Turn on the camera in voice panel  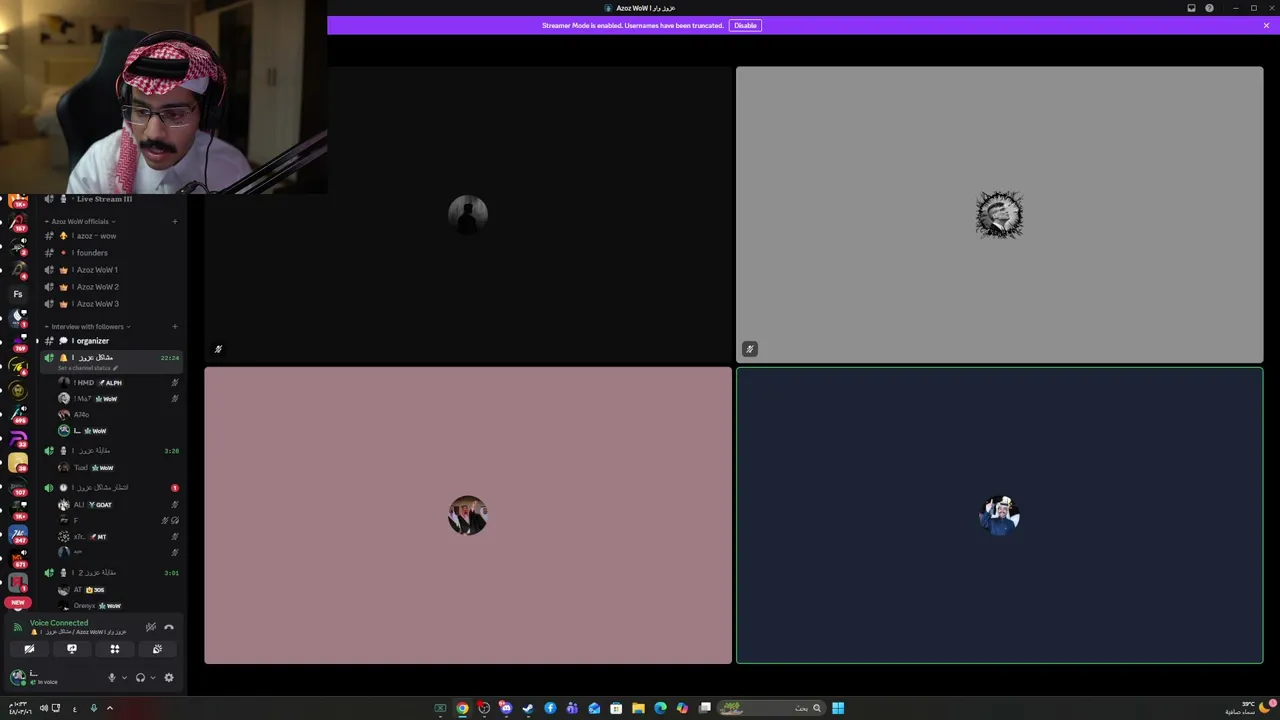tap(29, 649)
